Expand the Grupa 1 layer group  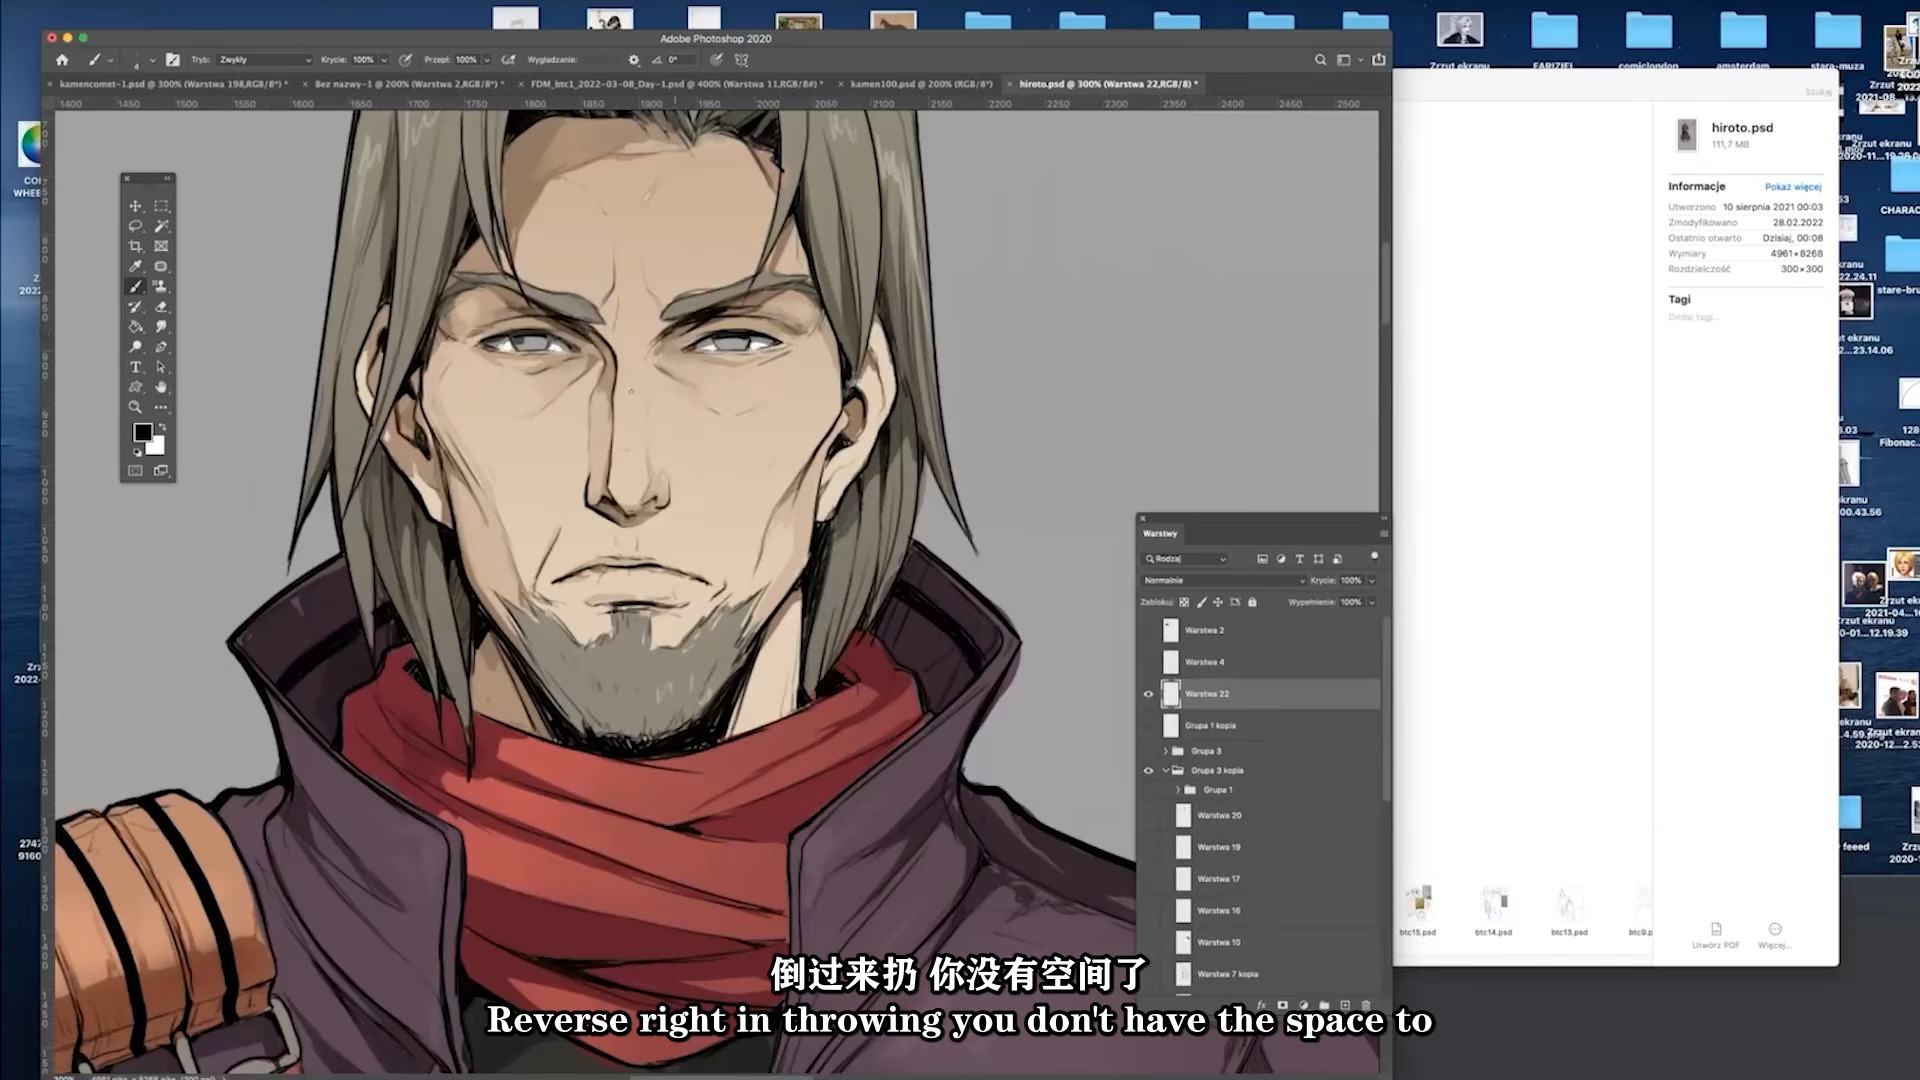(x=1178, y=790)
